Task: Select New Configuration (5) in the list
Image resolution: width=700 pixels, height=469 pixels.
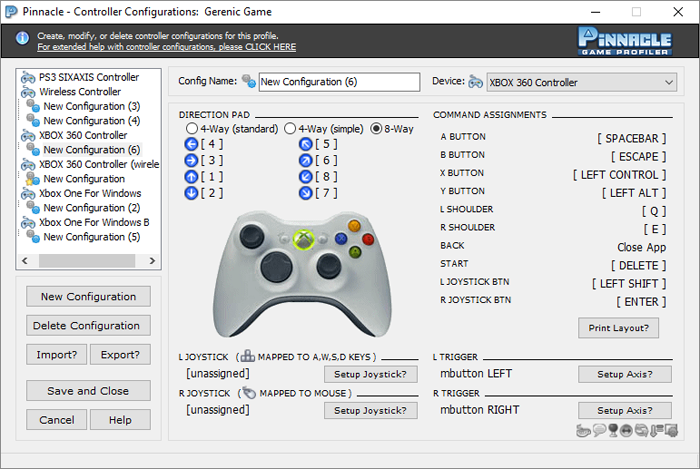Action: click(92, 237)
